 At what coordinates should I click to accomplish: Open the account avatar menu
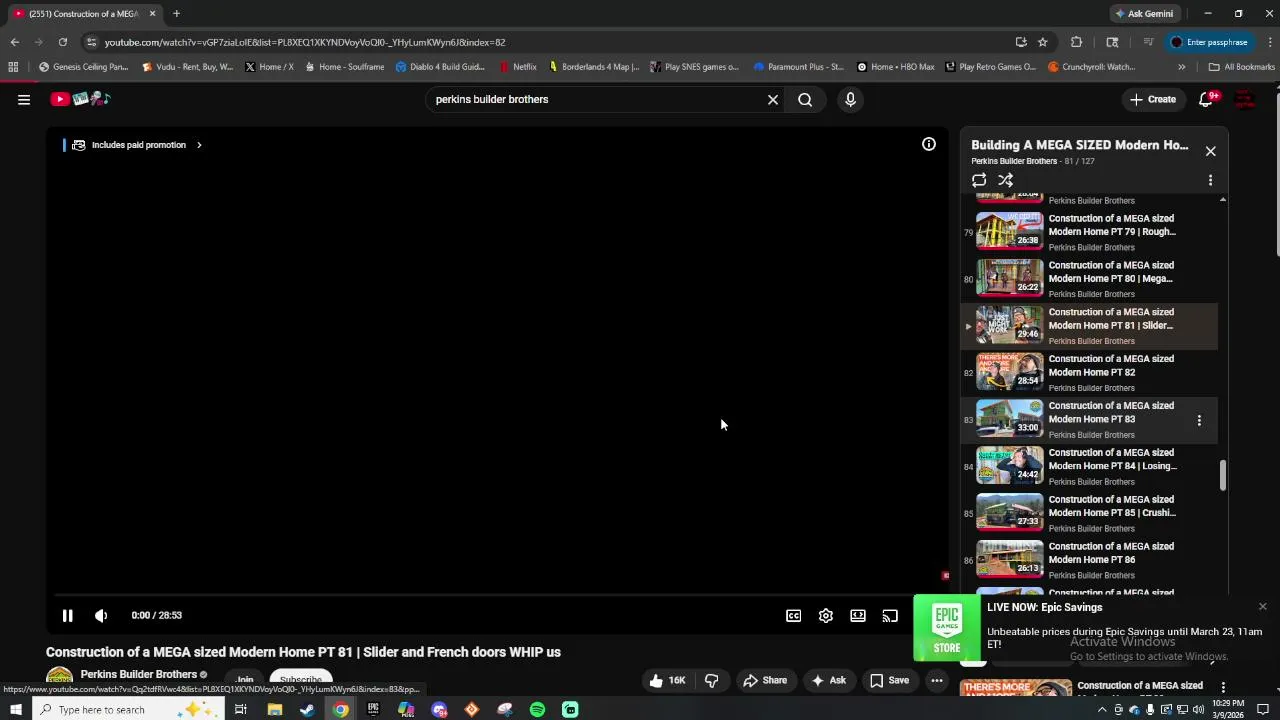click(1245, 99)
